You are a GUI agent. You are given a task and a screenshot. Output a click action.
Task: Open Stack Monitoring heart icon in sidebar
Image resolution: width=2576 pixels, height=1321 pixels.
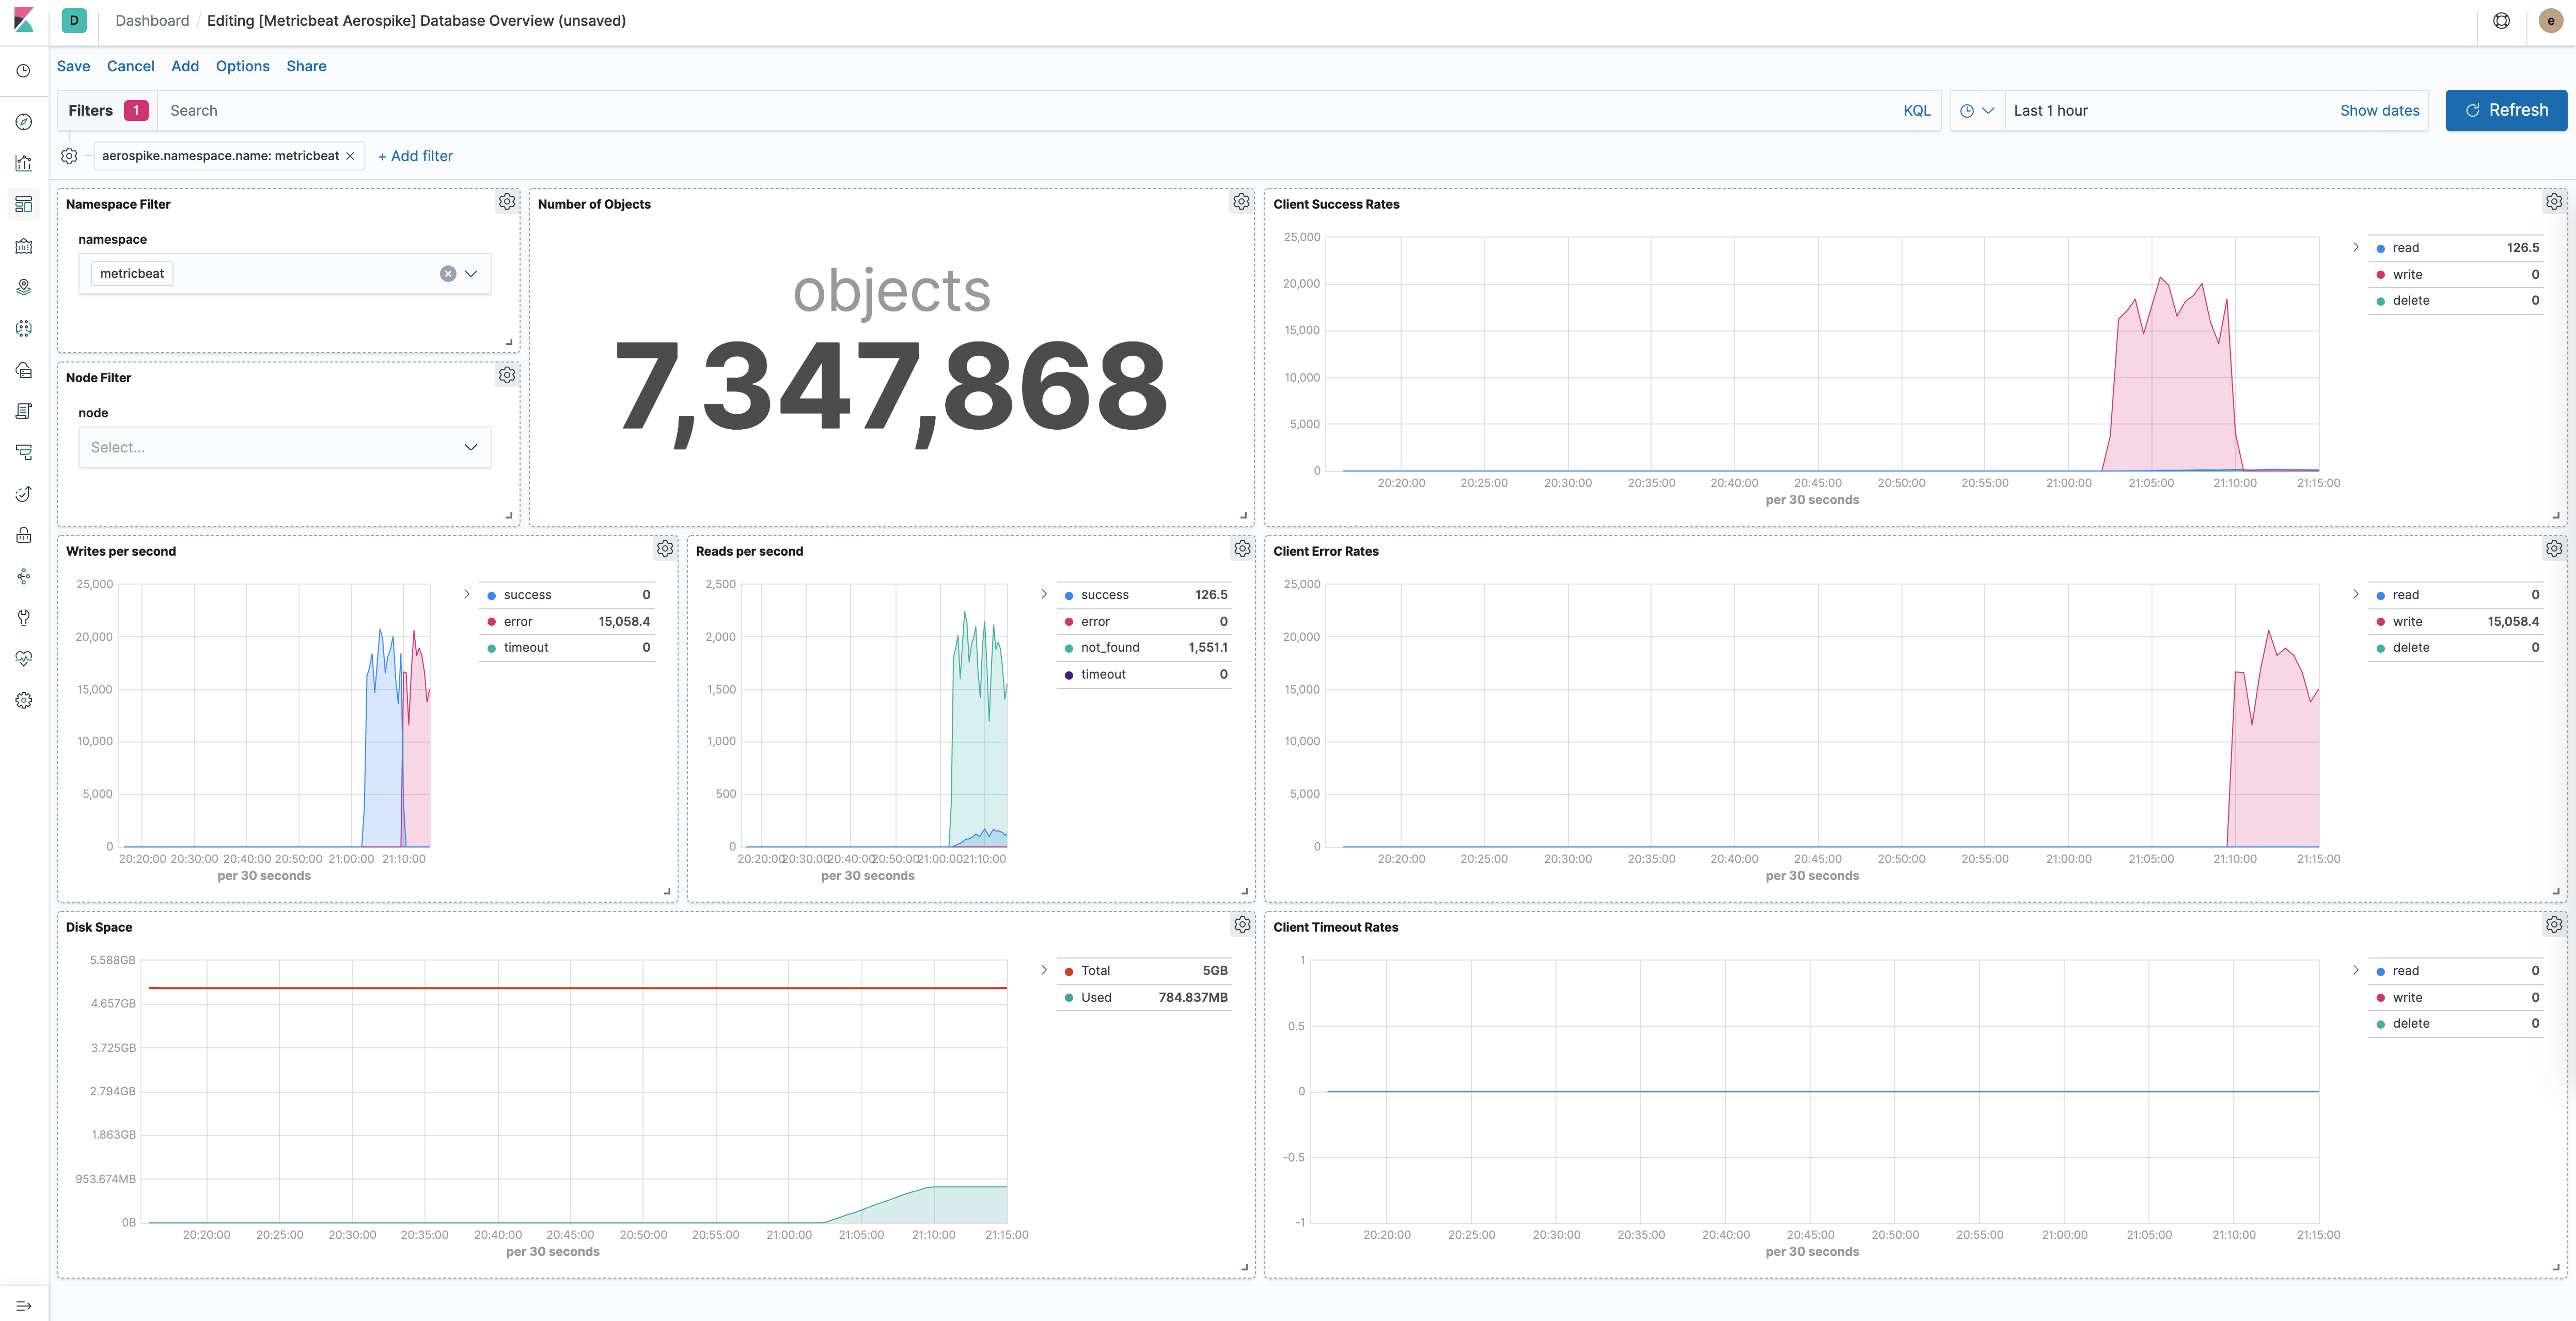tap(23, 658)
